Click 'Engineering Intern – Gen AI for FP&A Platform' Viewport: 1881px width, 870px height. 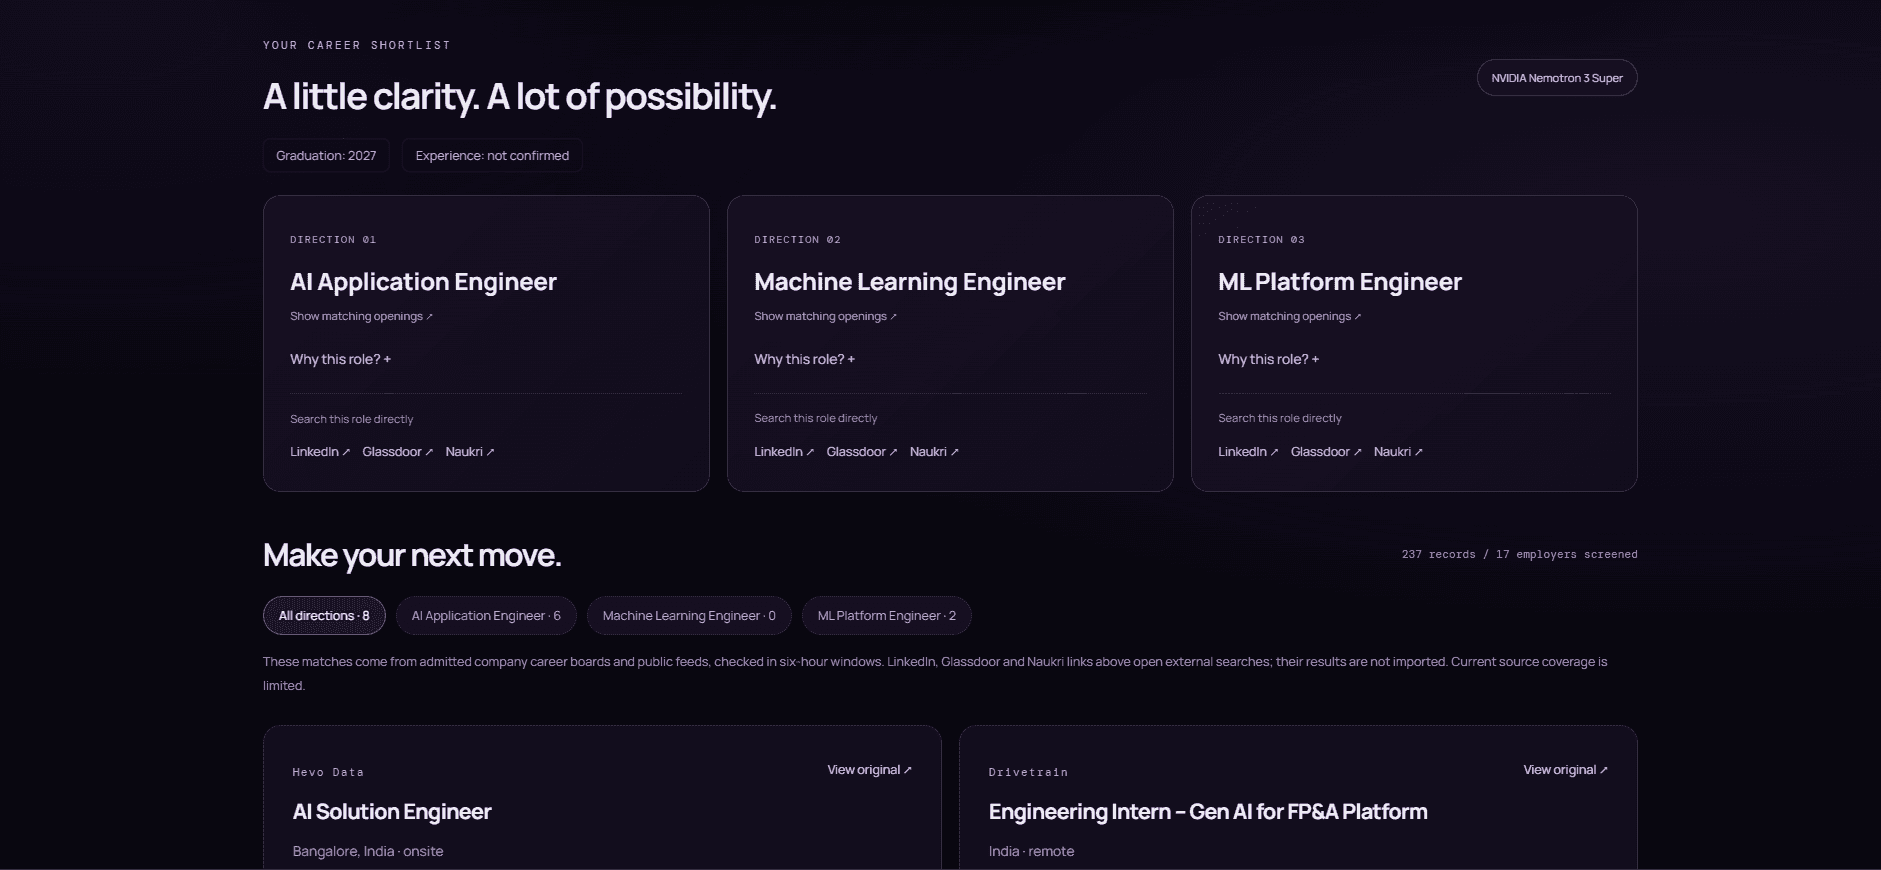(x=1208, y=812)
